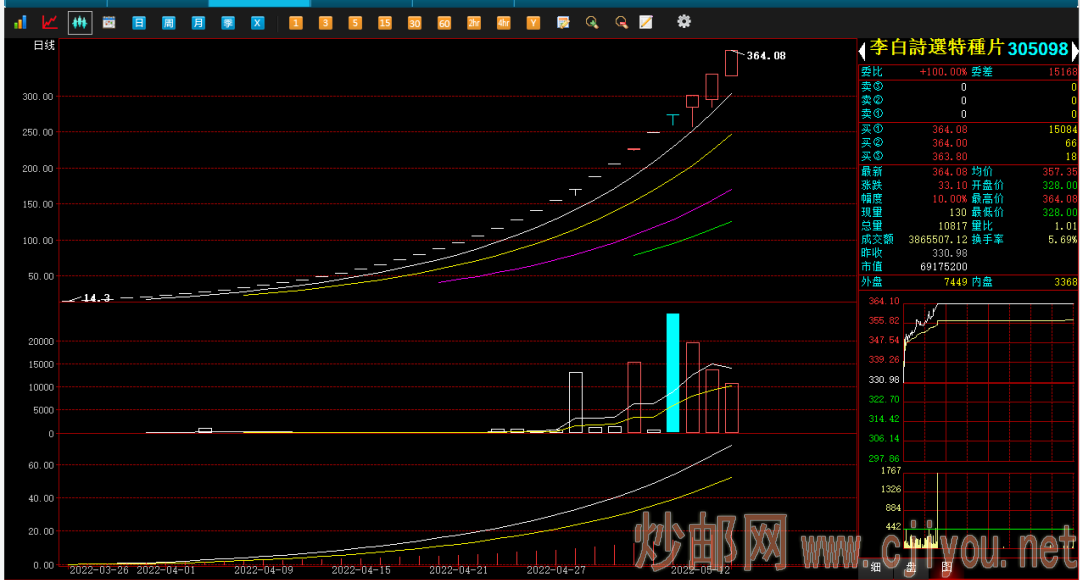Go to previous stock with left arrow
The height and width of the screenshot is (580, 1080).
pos(863,50)
